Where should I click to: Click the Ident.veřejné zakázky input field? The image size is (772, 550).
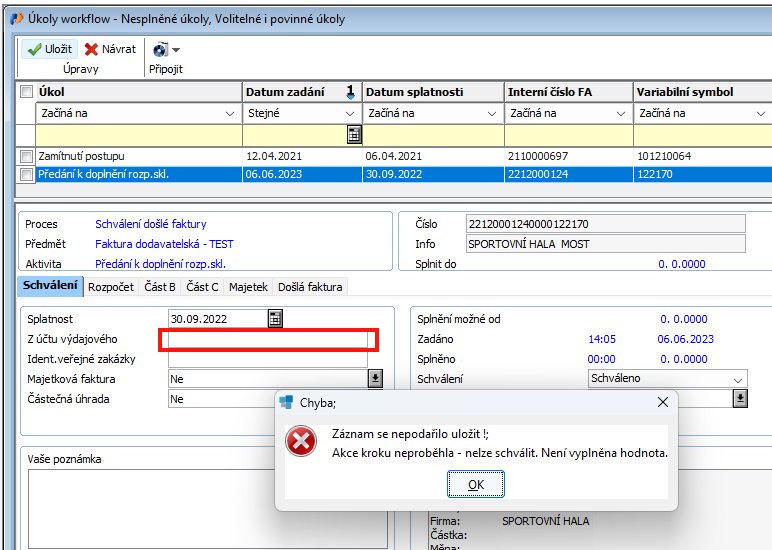point(268,359)
